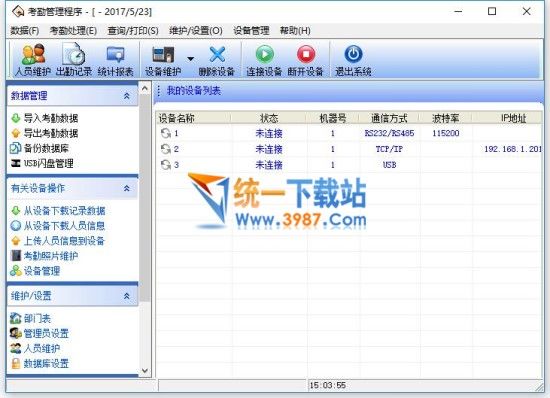This screenshot has height=398, width=550.
Task: Click the 退出系统 power icon
Action: [353, 54]
